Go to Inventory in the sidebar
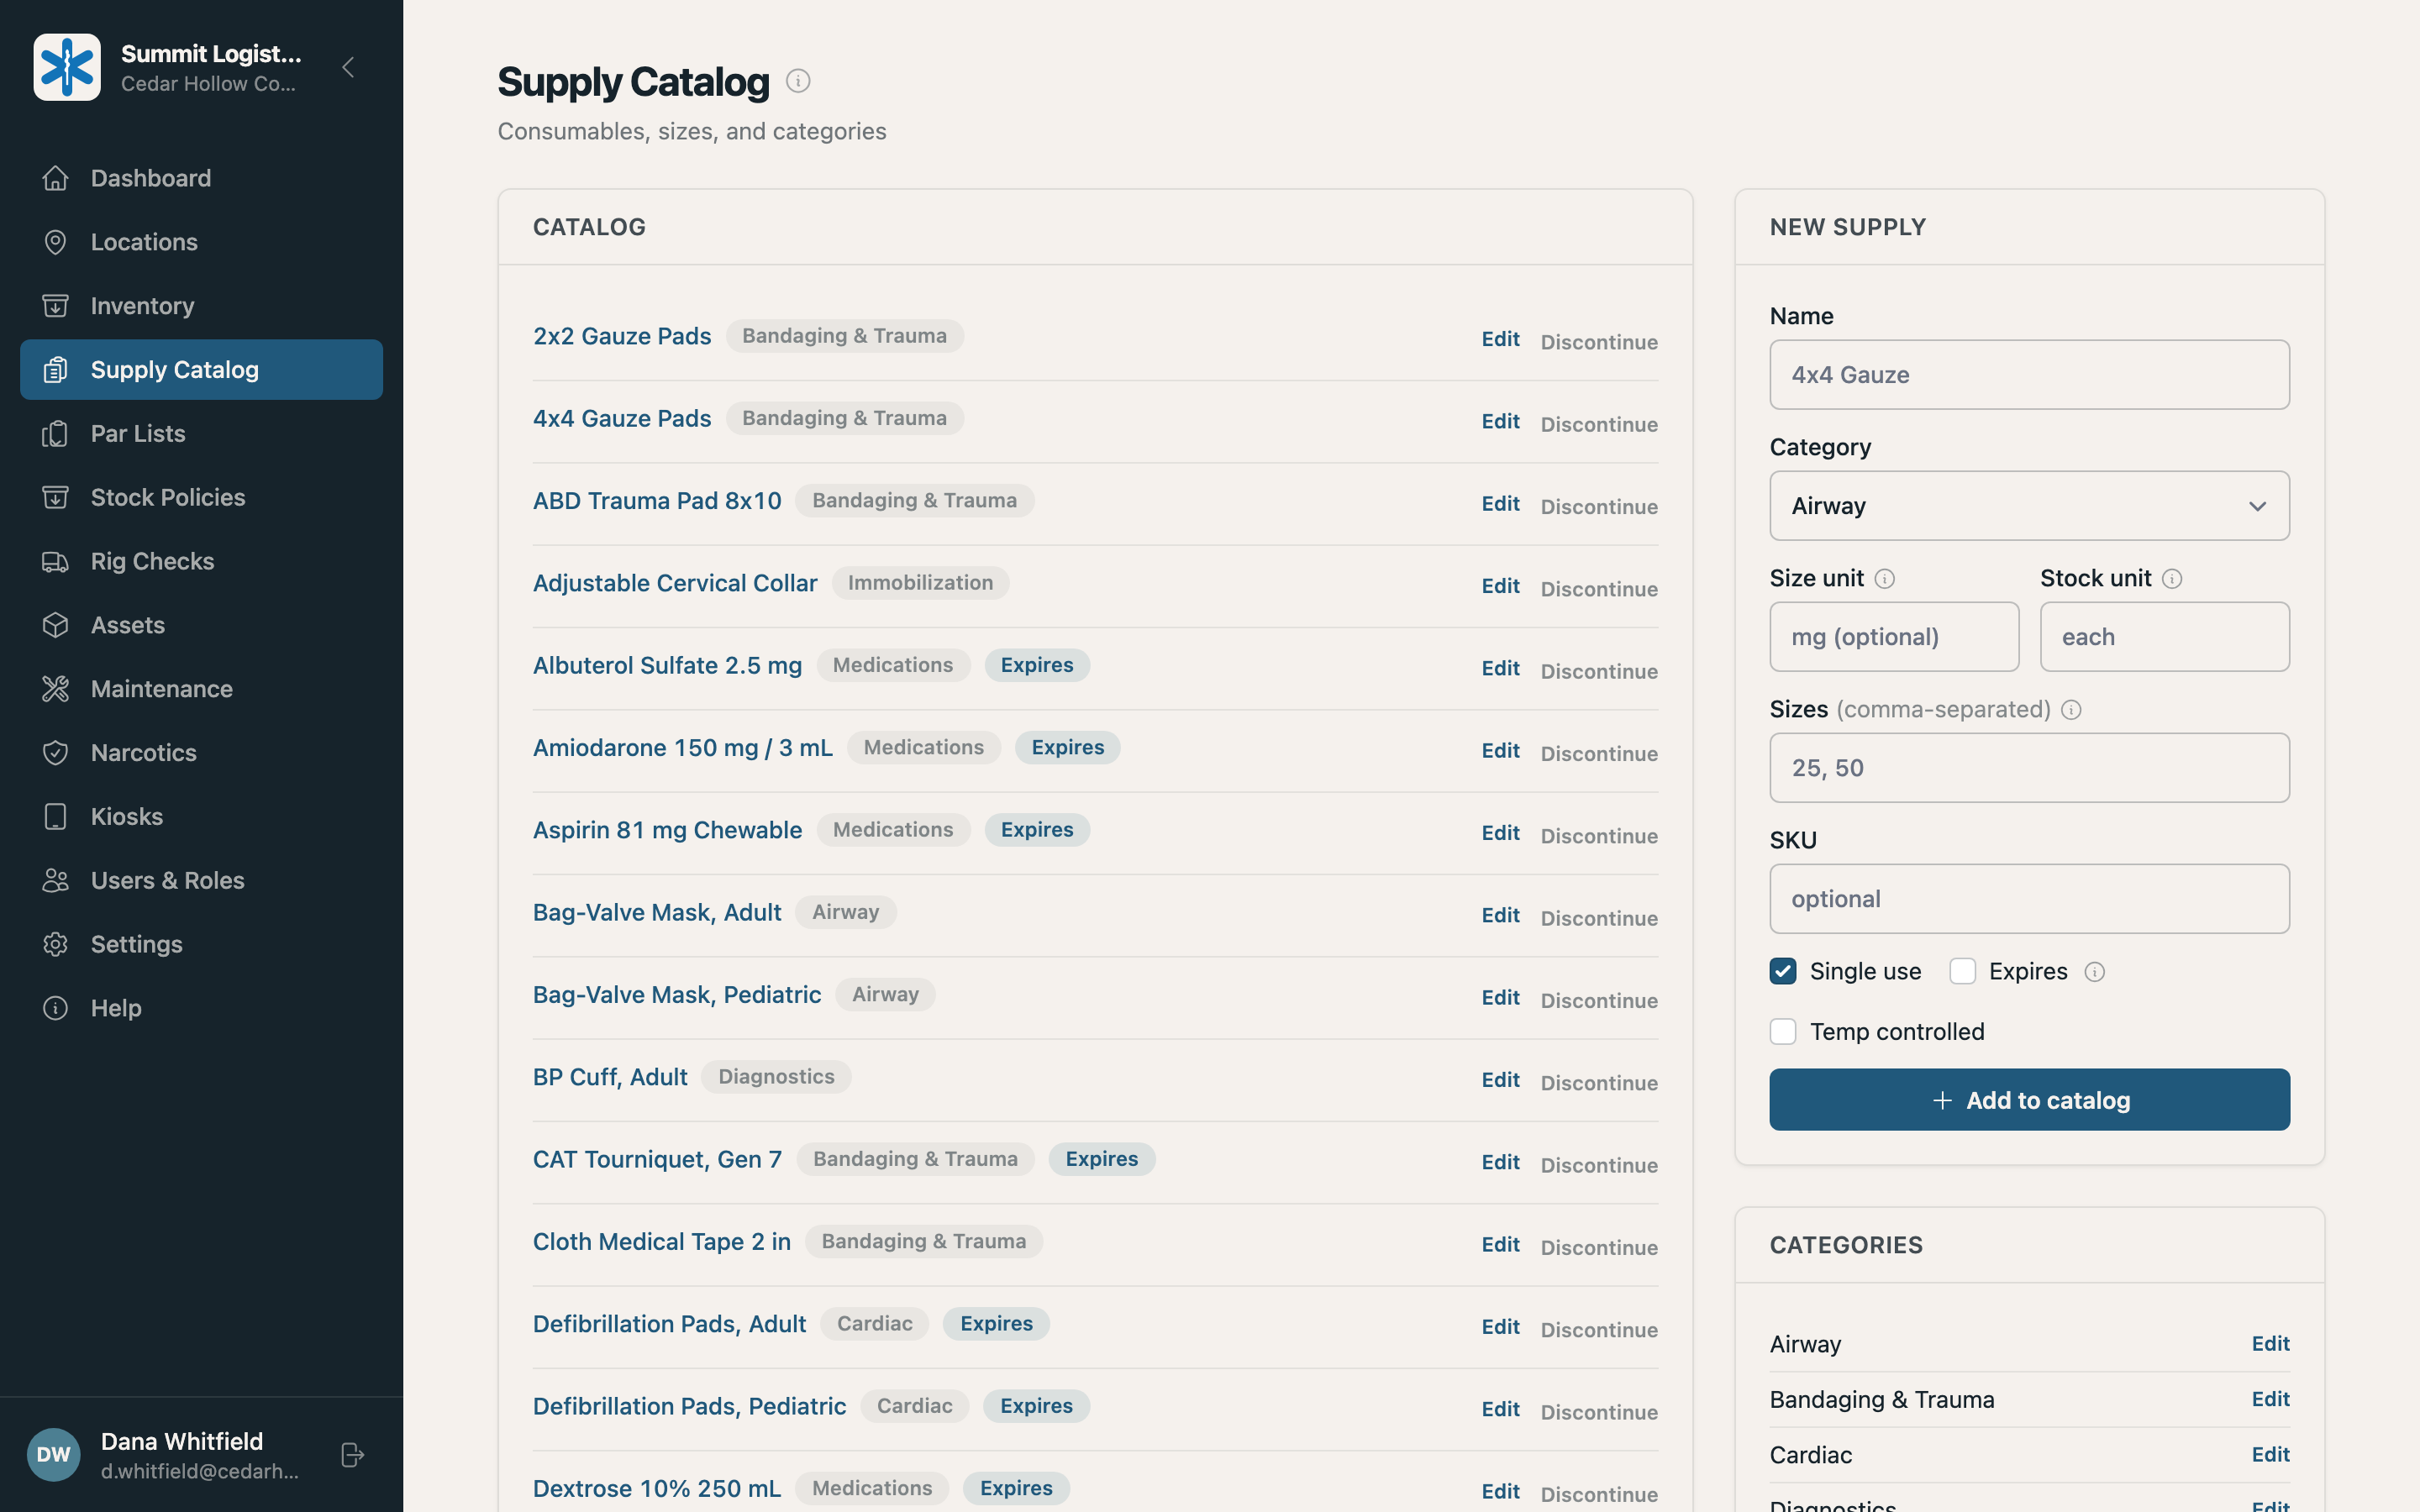 click(x=201, y=306)
